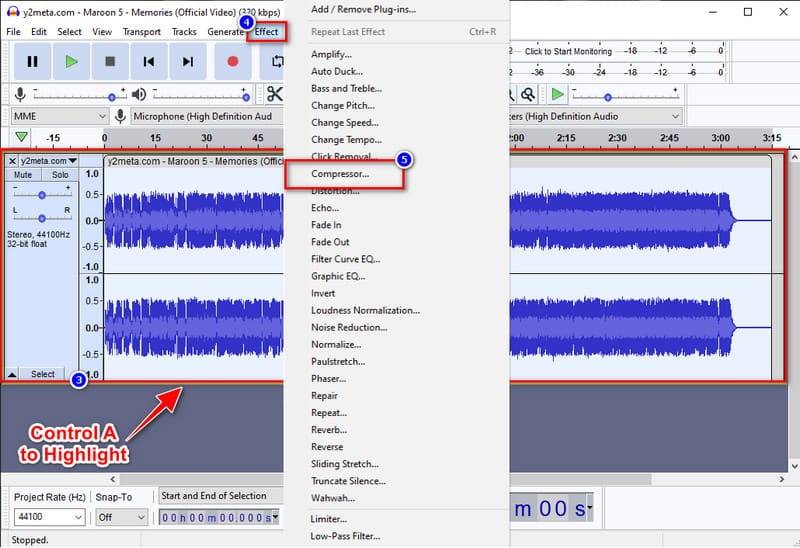Select Noise Reduction... effect

coord(348,327)
